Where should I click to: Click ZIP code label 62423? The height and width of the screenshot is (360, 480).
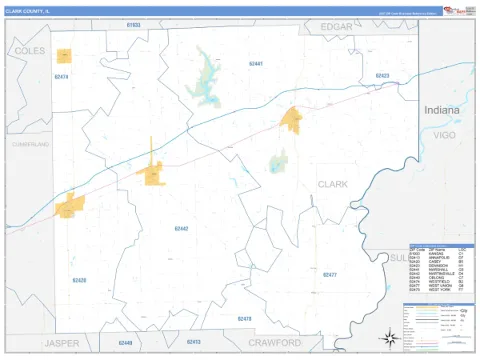(x=382, y=76)
